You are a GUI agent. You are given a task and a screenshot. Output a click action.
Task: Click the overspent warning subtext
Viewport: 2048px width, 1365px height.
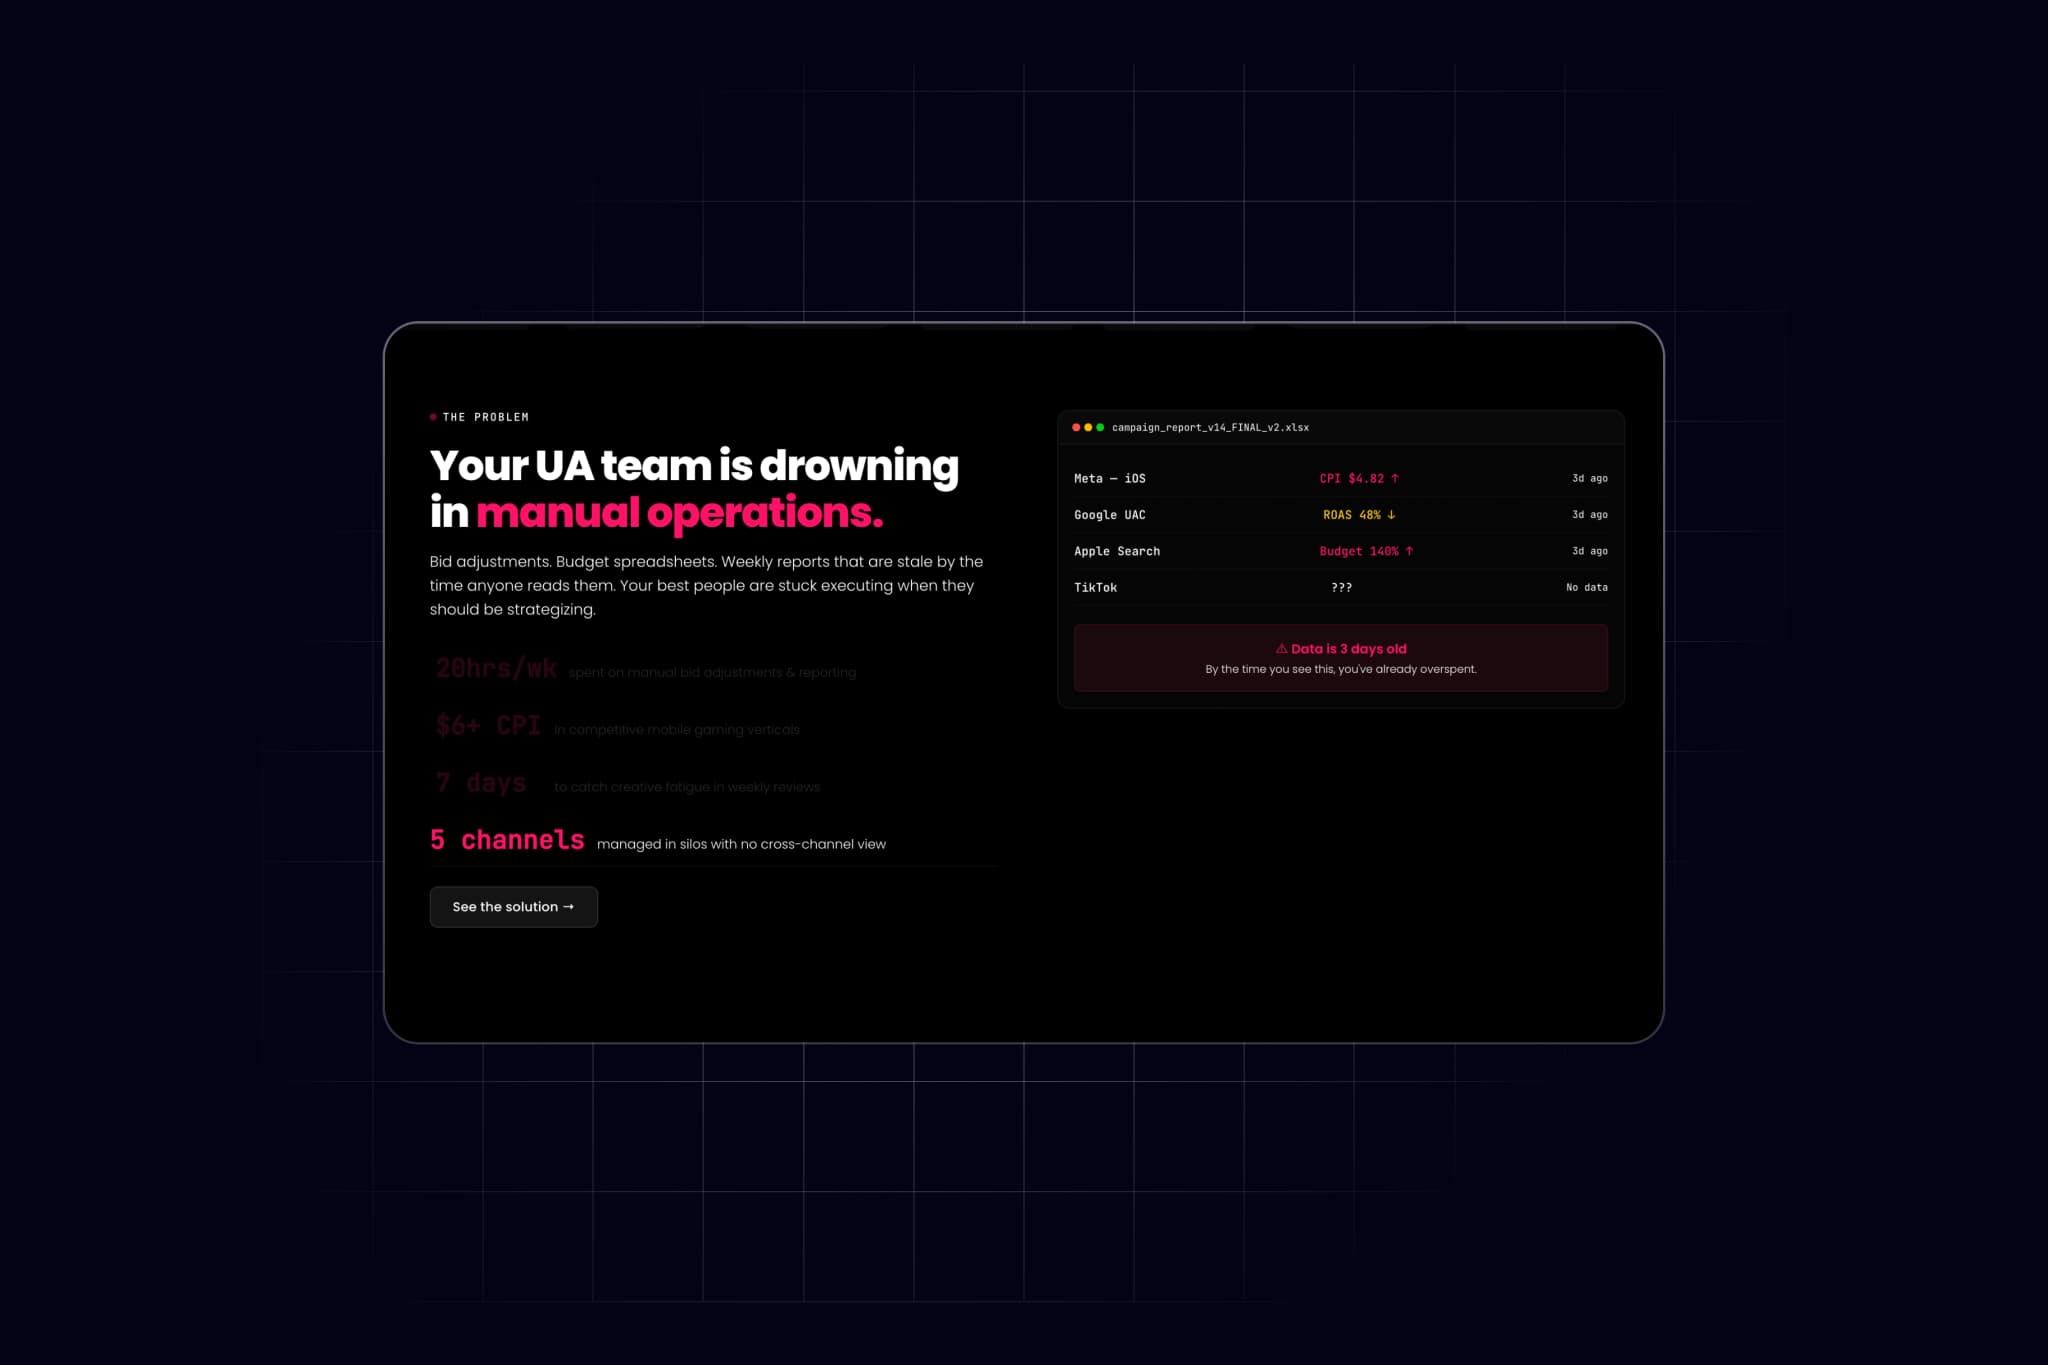coord(1341,669)
